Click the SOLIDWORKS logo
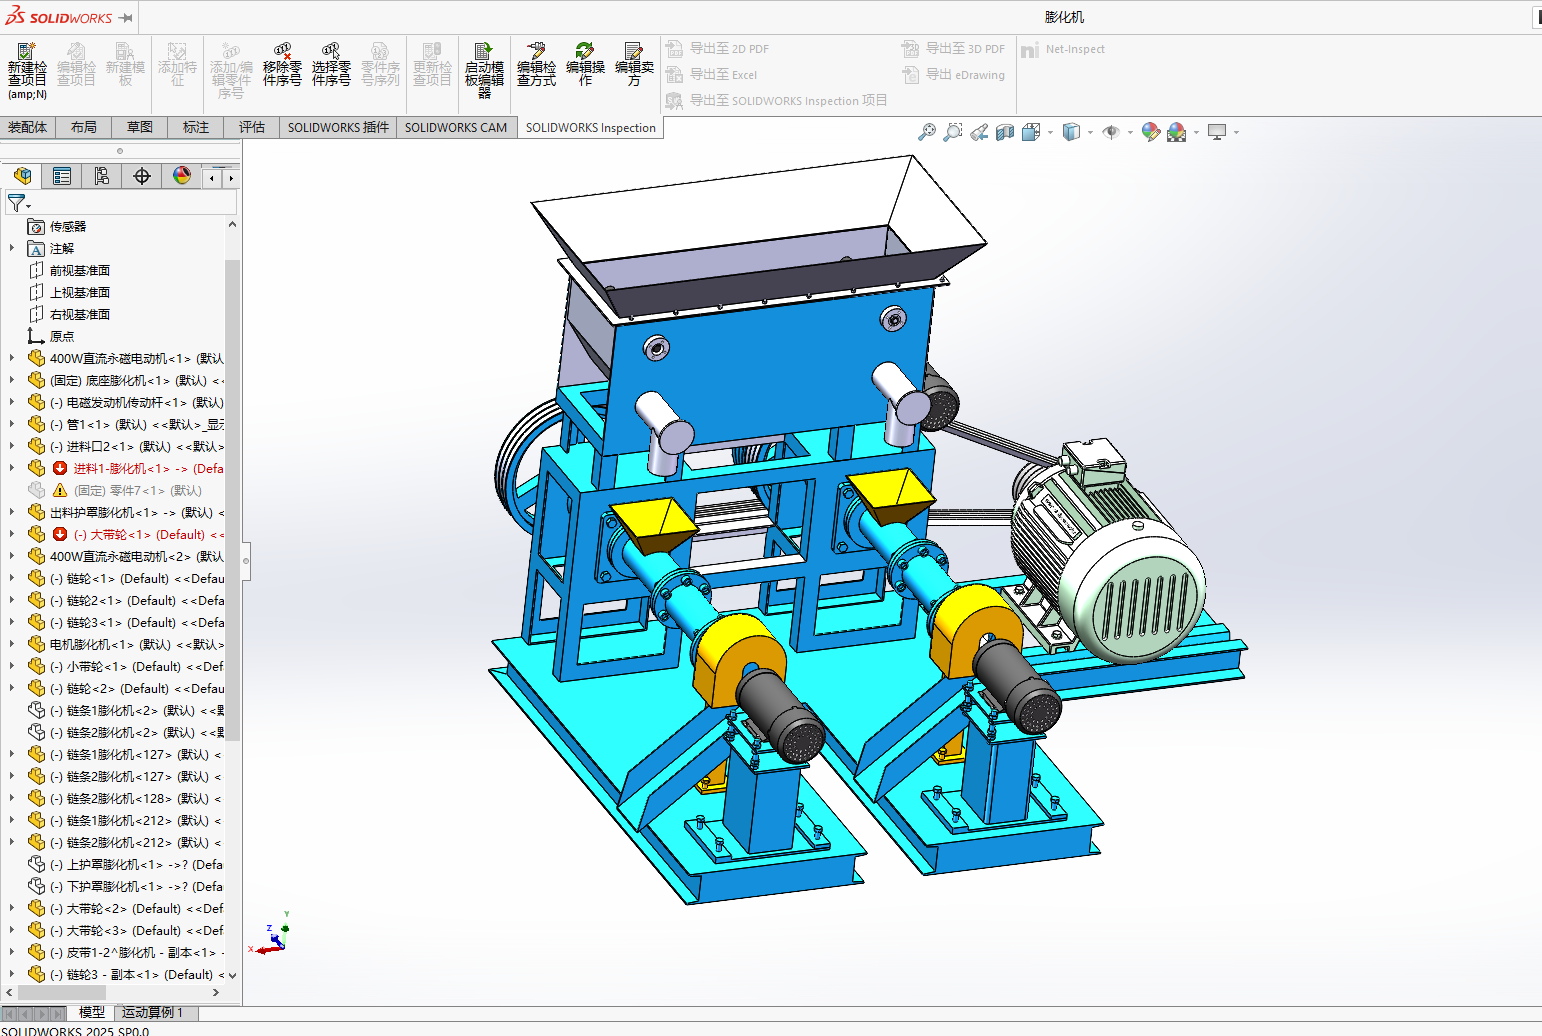This screenshot has width=1542, height=1036. click(60, 17)
